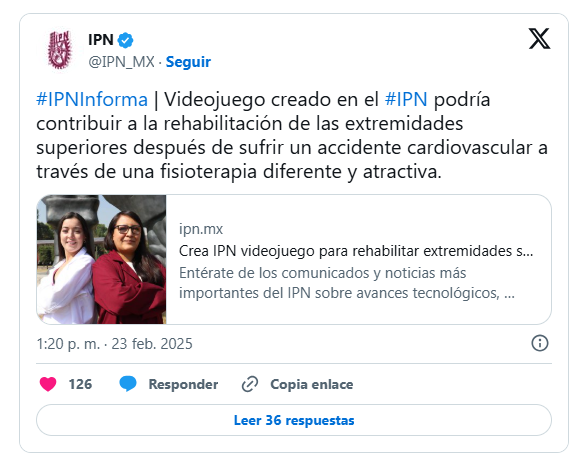Open the link card photo thumbnail
This screenshot has width=582, height=463.
(101, 260)
